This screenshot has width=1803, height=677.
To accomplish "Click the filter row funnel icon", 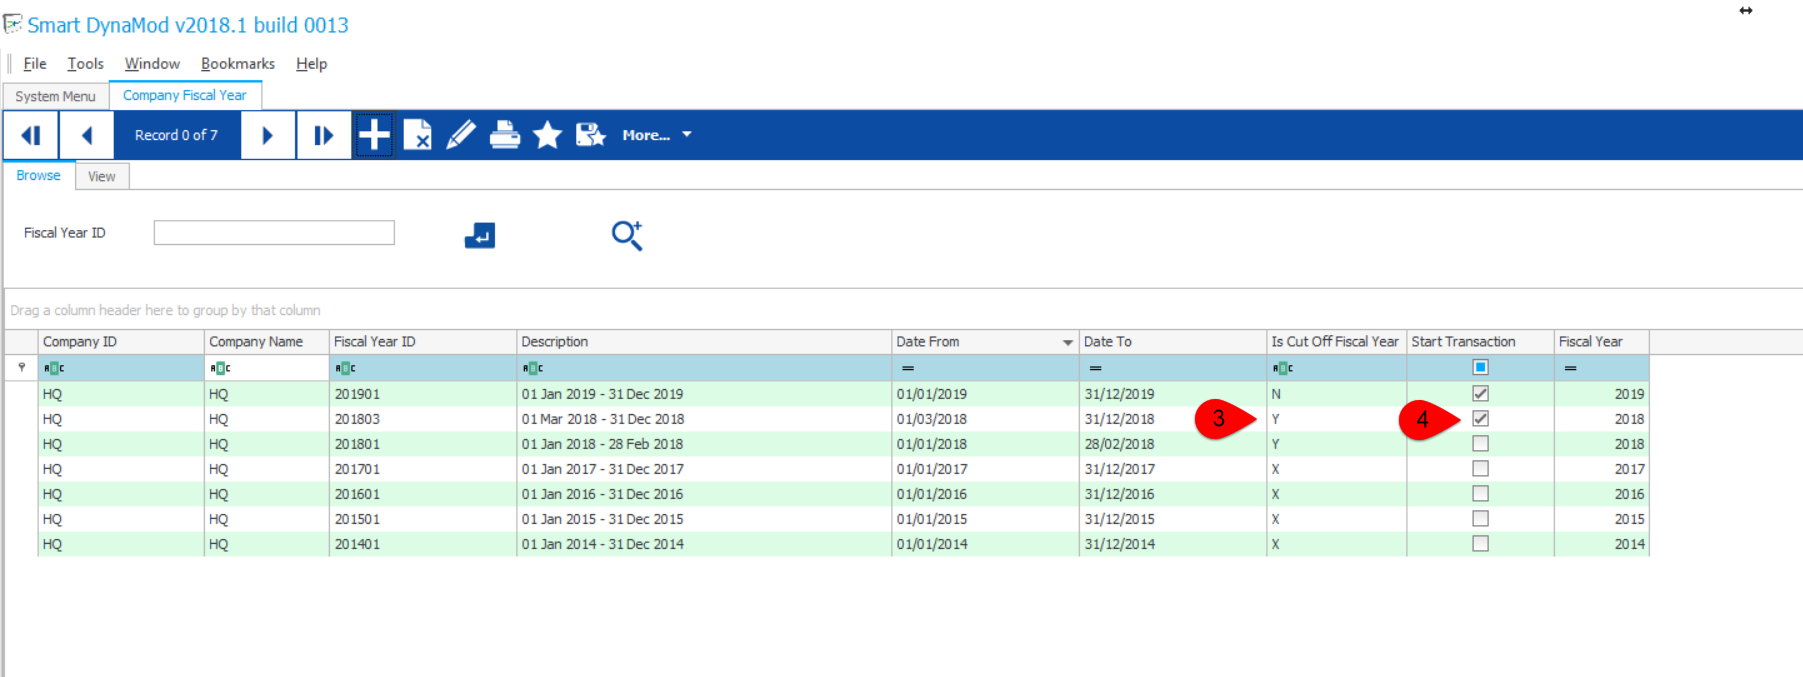I will coord(22,367).
